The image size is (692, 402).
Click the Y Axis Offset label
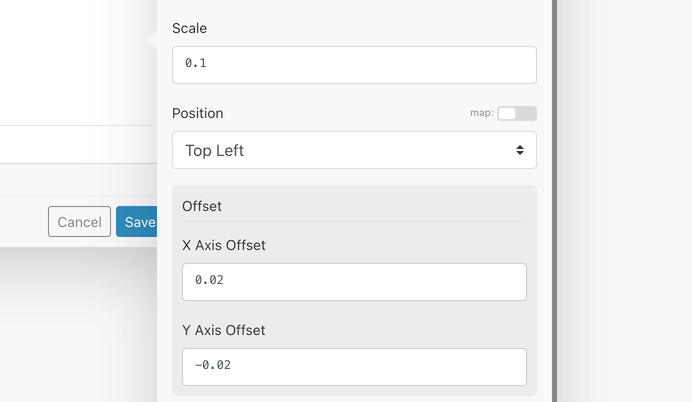224,330
